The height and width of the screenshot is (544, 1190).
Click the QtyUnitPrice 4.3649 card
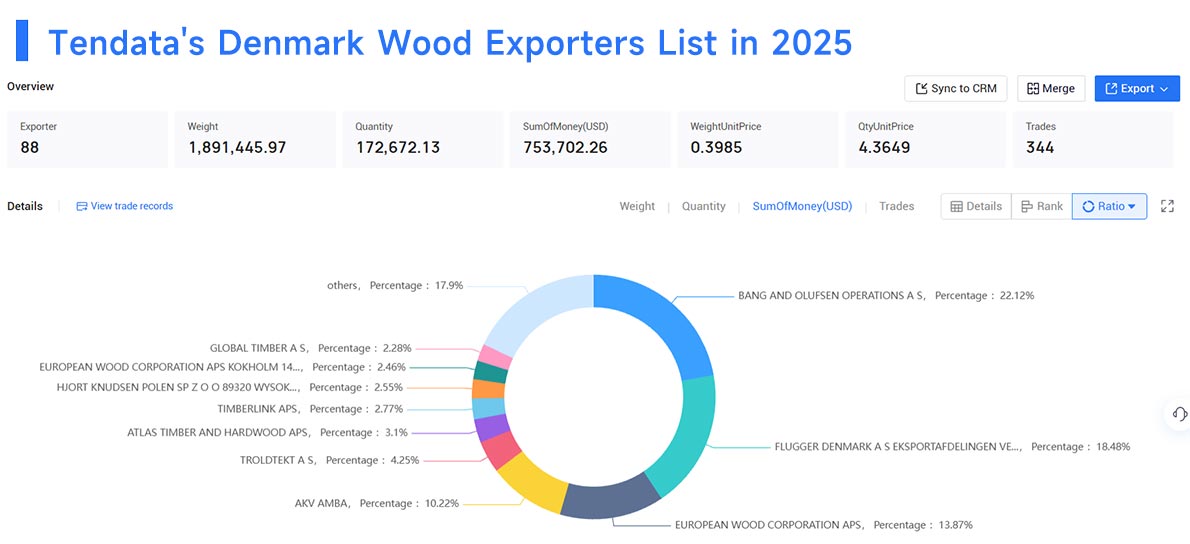[x=926, y=139]
